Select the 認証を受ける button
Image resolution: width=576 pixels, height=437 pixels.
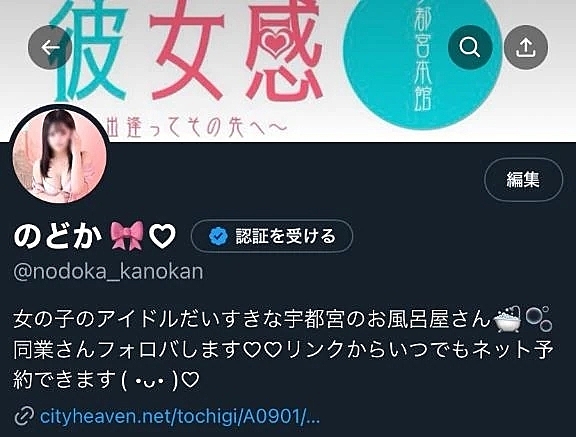pyautogui.click(x=272, y=236)
